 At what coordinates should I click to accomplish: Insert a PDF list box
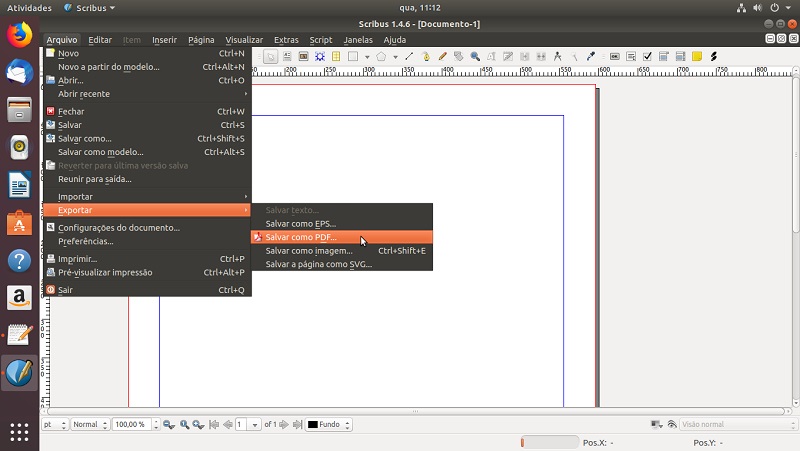(x=680, y=57)
